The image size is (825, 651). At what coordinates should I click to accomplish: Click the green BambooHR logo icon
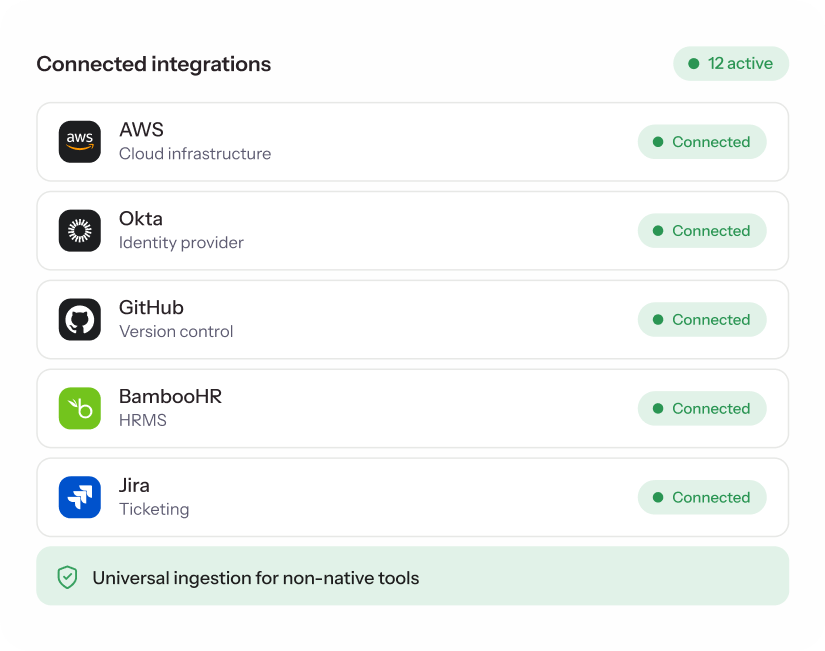(79, 408)
